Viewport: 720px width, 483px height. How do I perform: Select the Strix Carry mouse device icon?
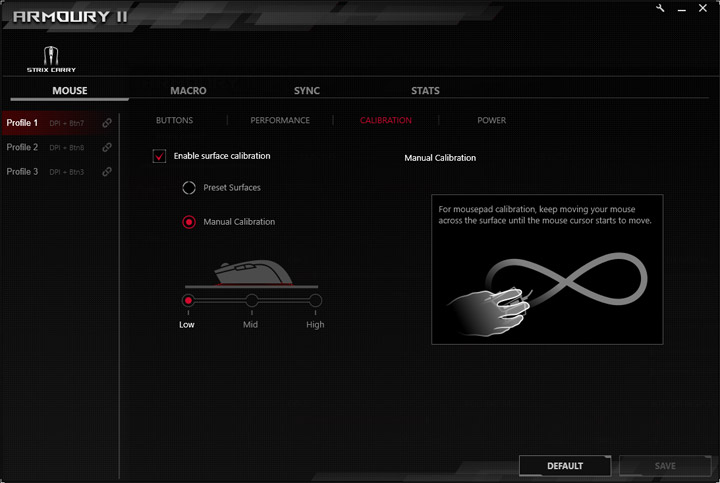tap(51, 59)
